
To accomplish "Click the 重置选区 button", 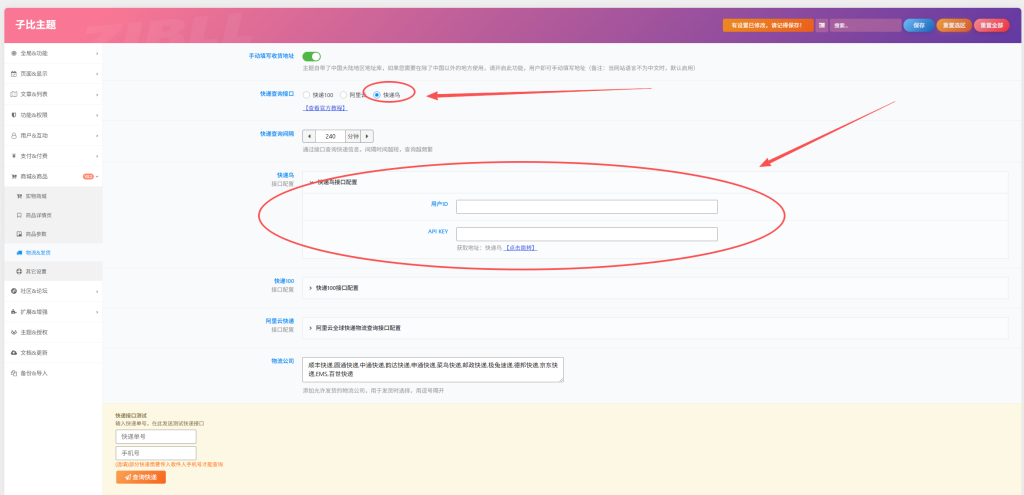I will click(954, 25).
